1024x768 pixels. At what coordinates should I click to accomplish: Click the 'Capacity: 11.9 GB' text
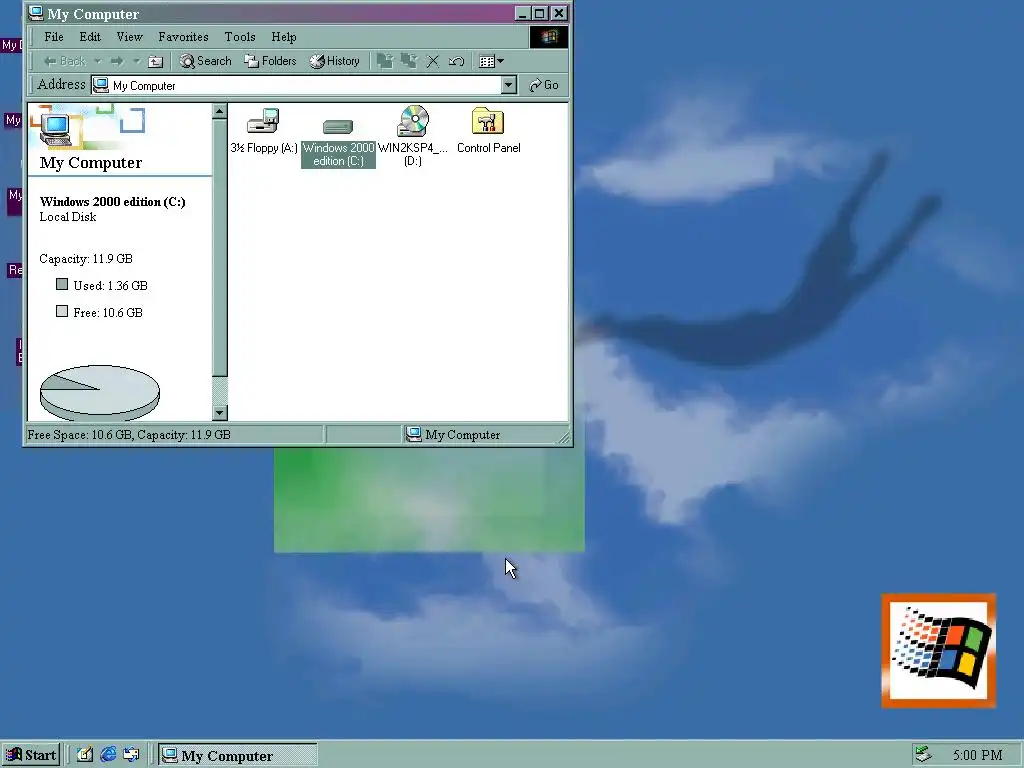click(x=86, y=259)
